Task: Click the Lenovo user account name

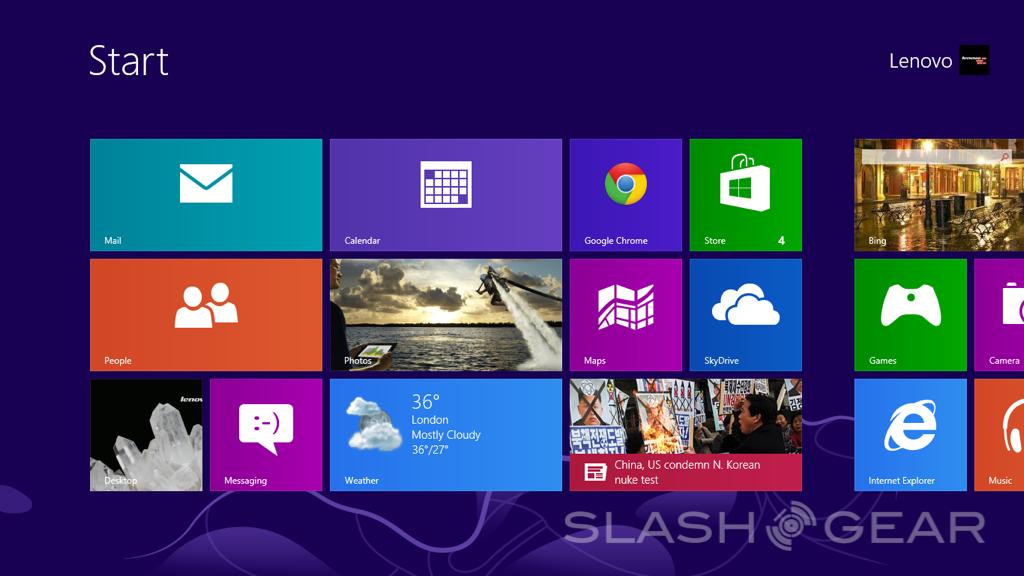Action: (x=920, y=61)
